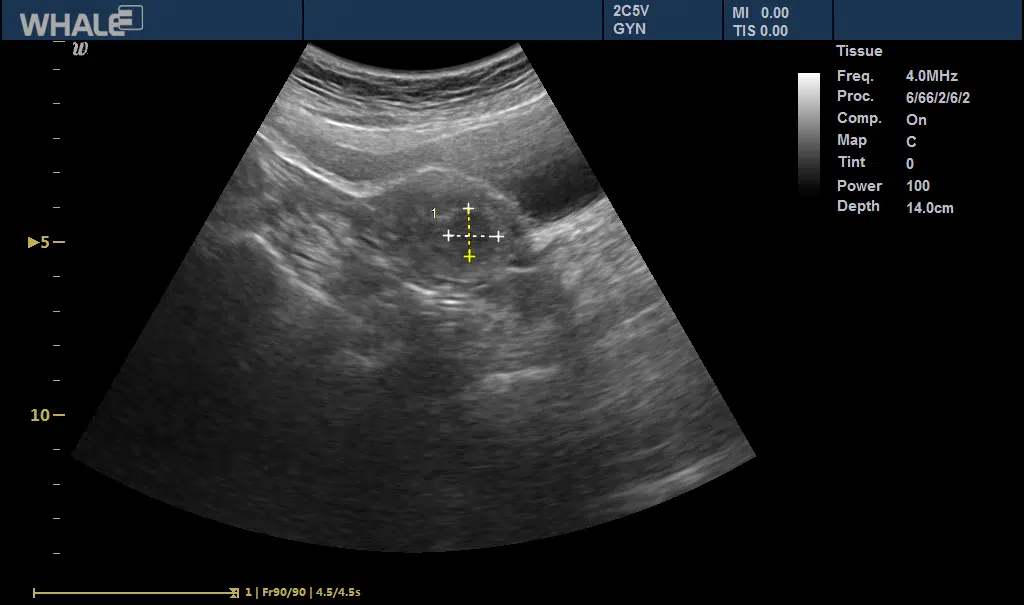
Task: Click the Tissue heading label
Action: click(x=859, y=51)
